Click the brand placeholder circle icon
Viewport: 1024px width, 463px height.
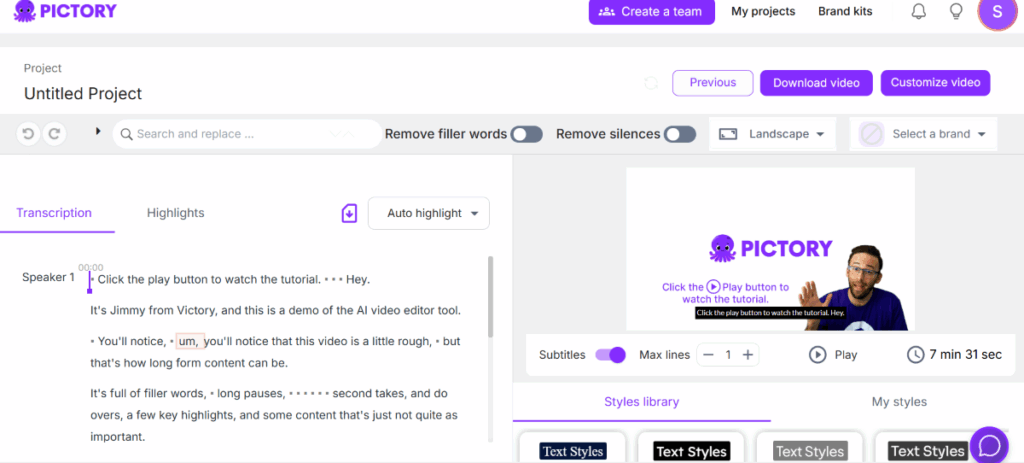tap(871, 134)
